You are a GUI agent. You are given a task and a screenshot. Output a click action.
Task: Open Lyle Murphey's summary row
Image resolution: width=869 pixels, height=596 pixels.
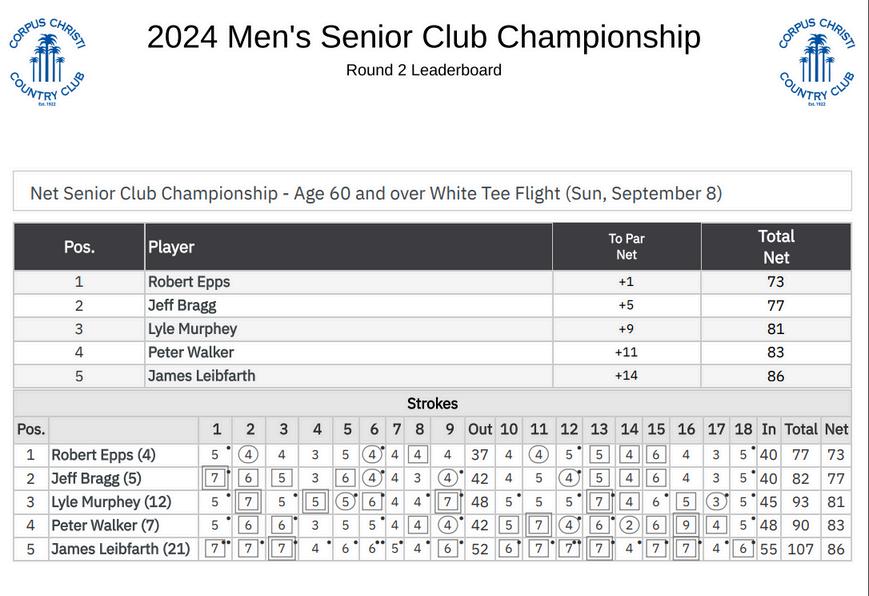[192, 329]
